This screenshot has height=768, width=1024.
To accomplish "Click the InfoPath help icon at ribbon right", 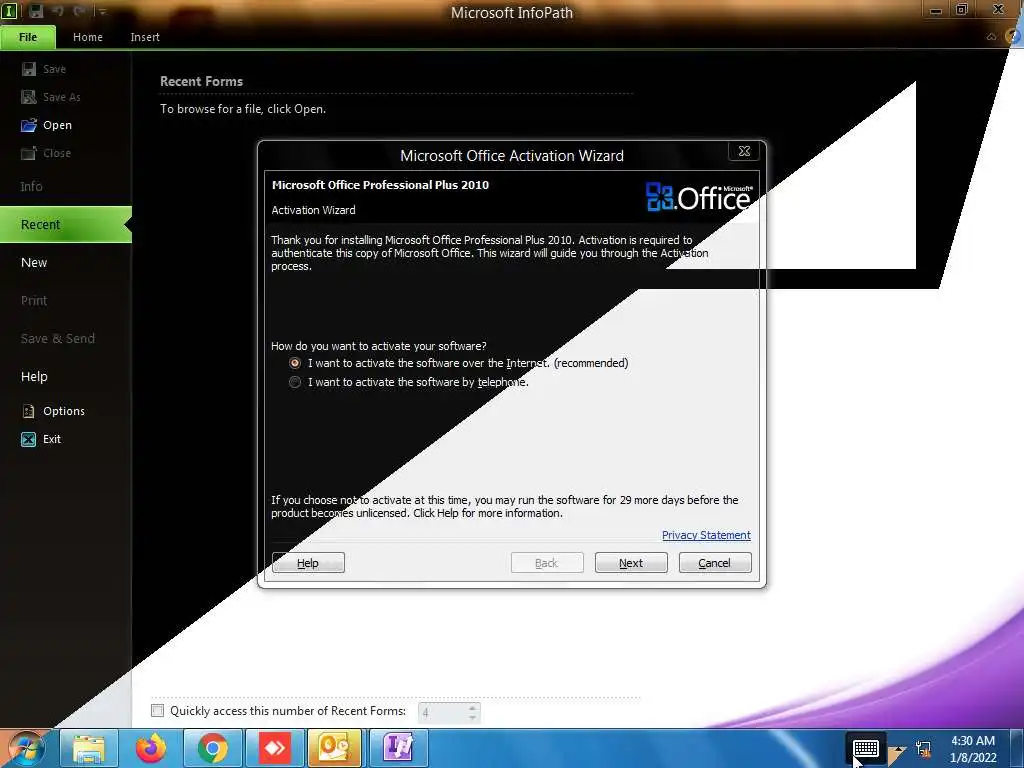I will tap(1012, 37).
